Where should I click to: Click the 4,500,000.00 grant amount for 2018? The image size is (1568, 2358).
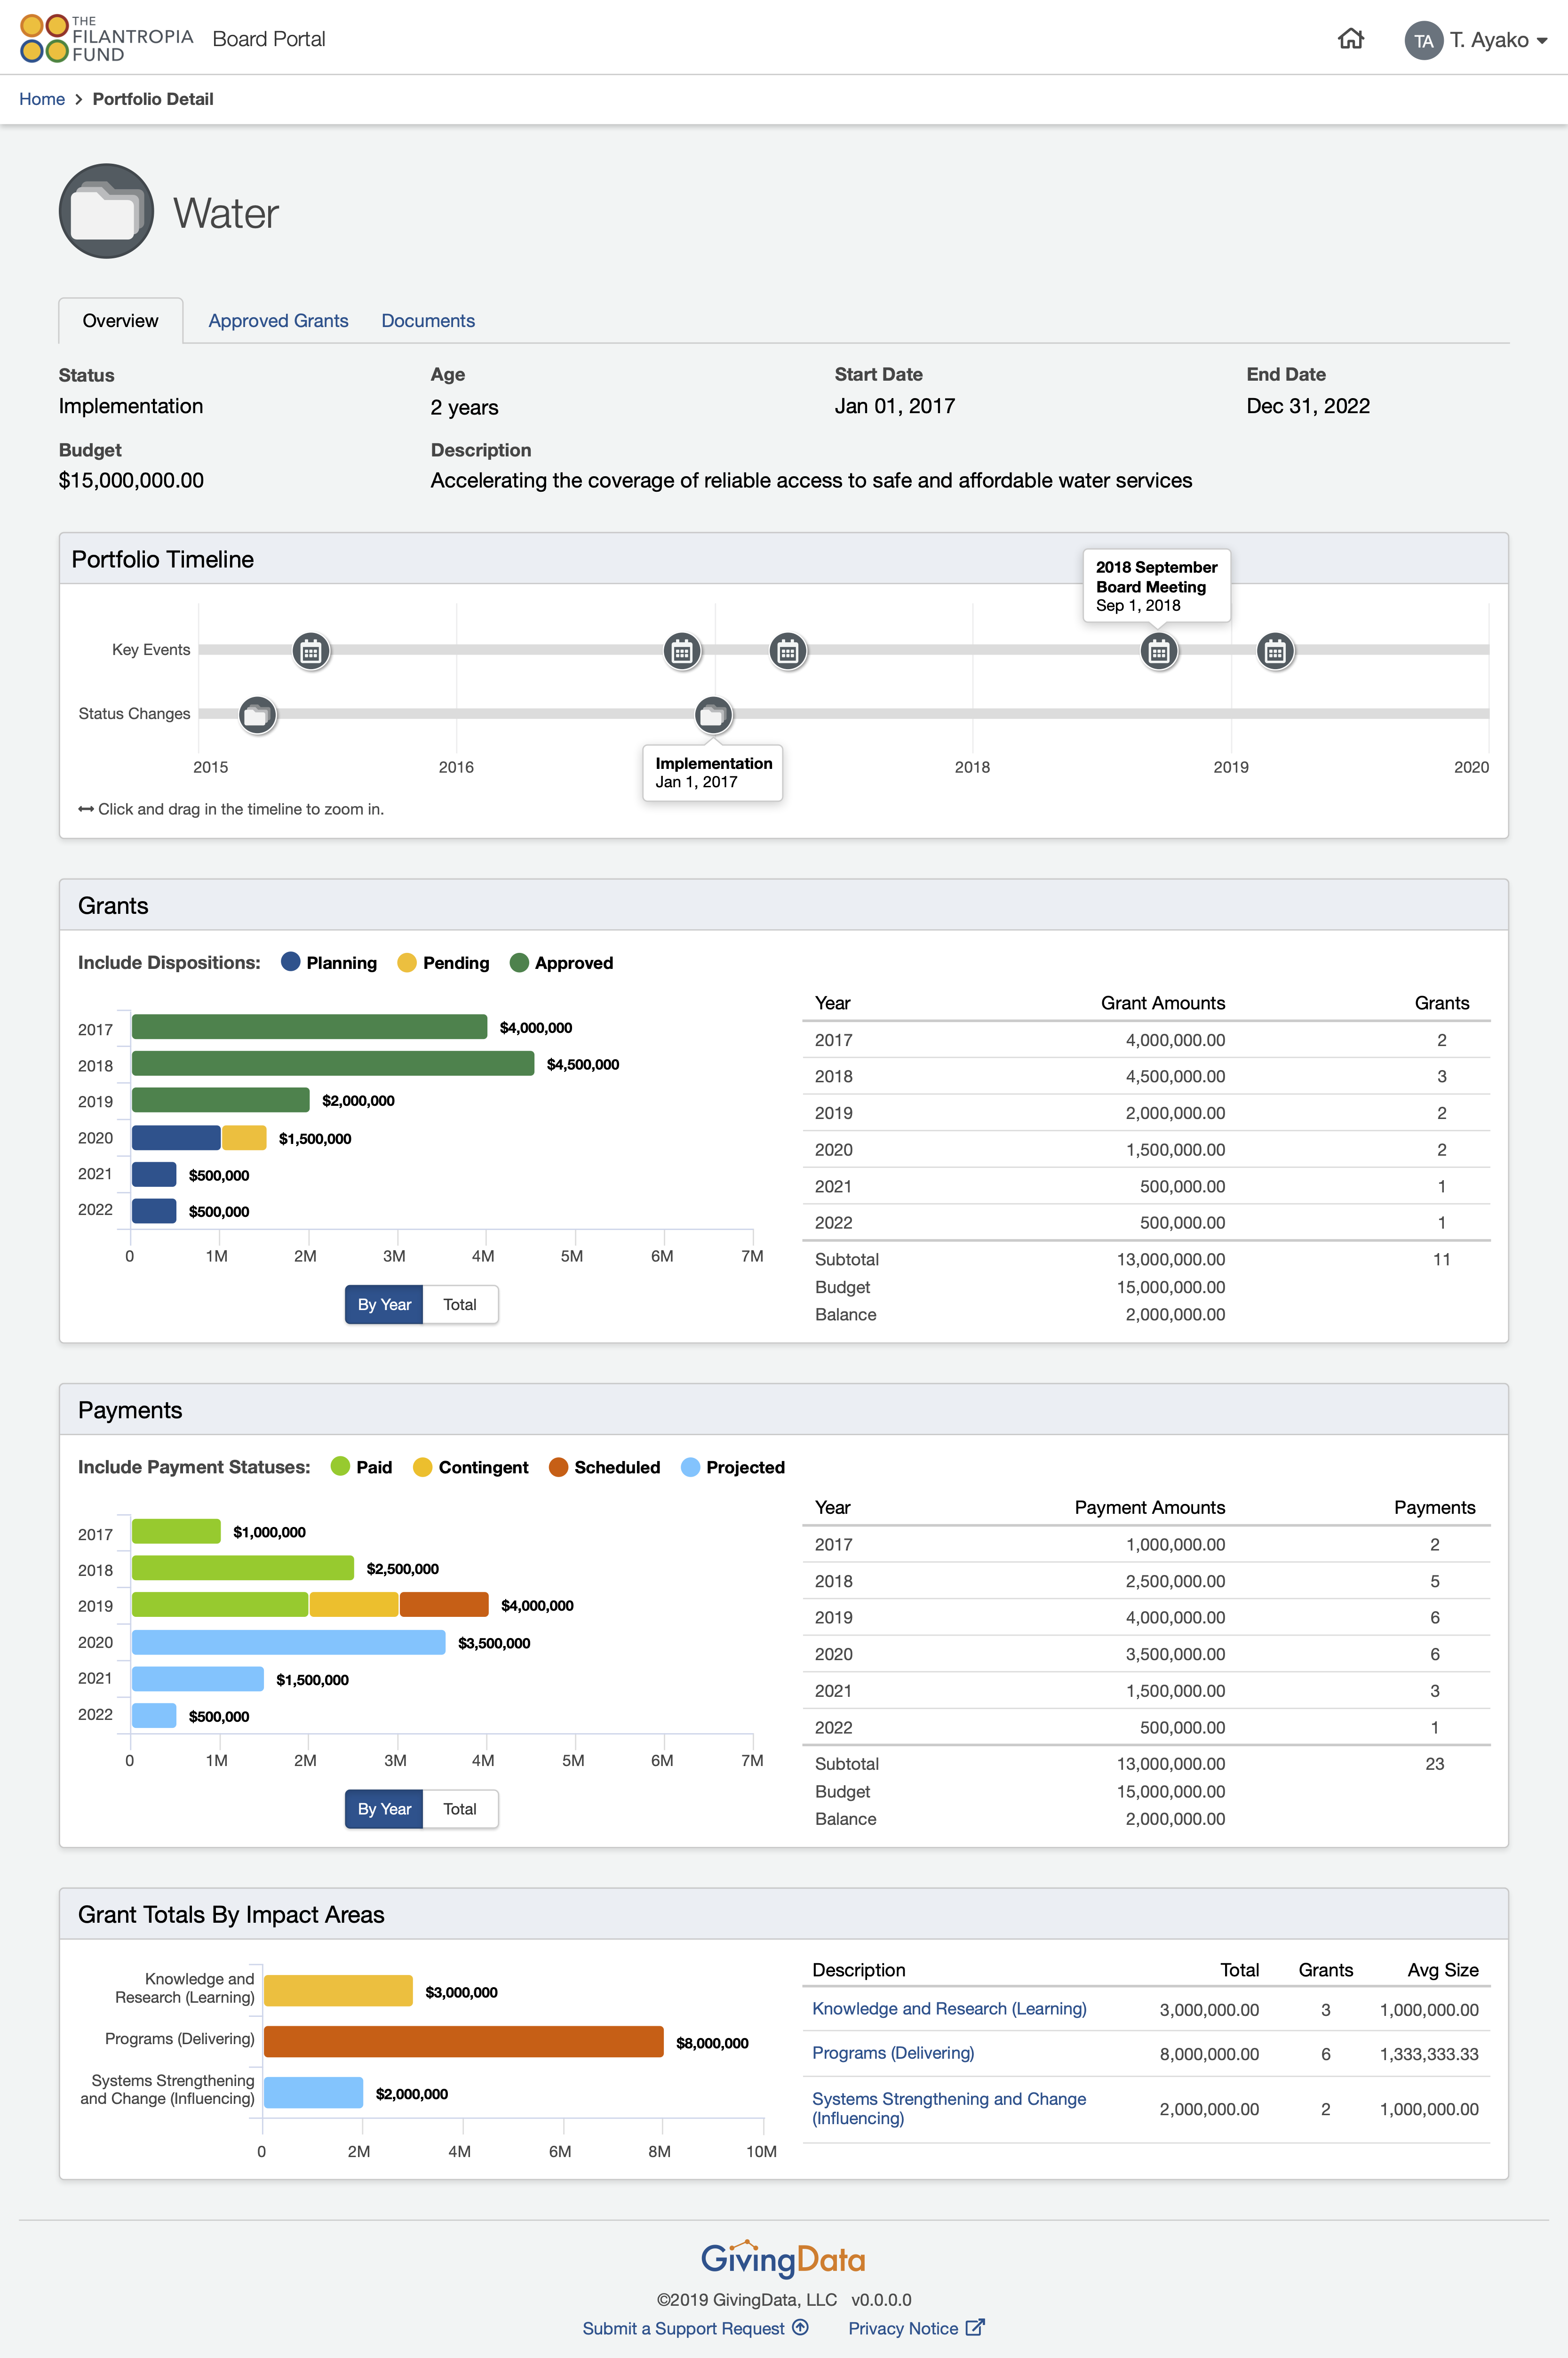tap(1175, 1076)
